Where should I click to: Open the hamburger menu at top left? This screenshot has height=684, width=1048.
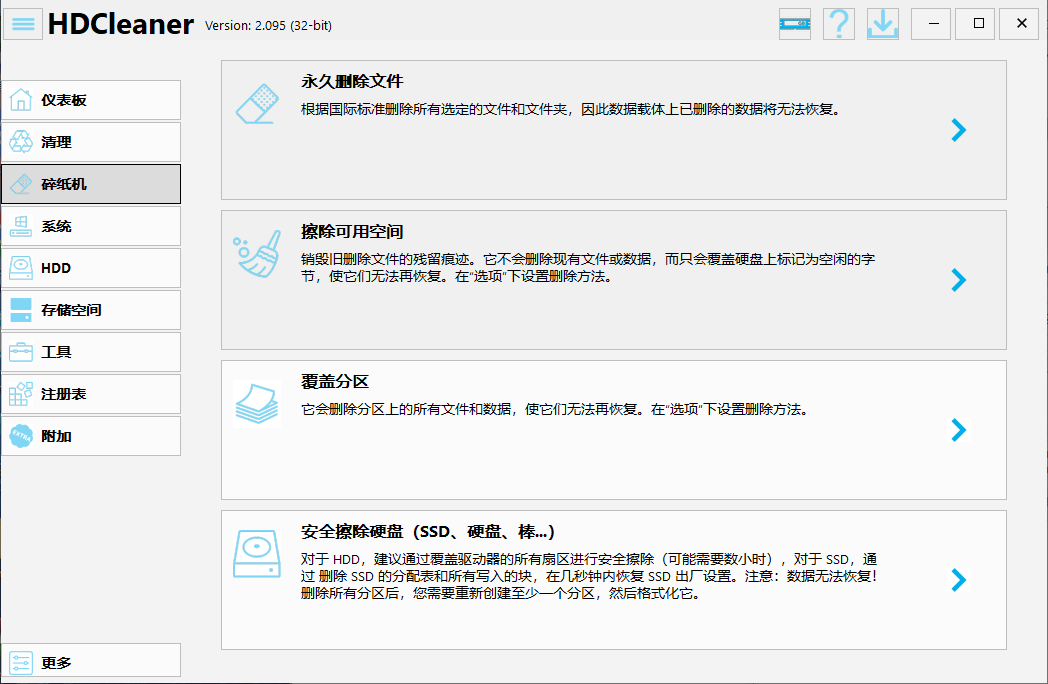[x=23, y=23]
